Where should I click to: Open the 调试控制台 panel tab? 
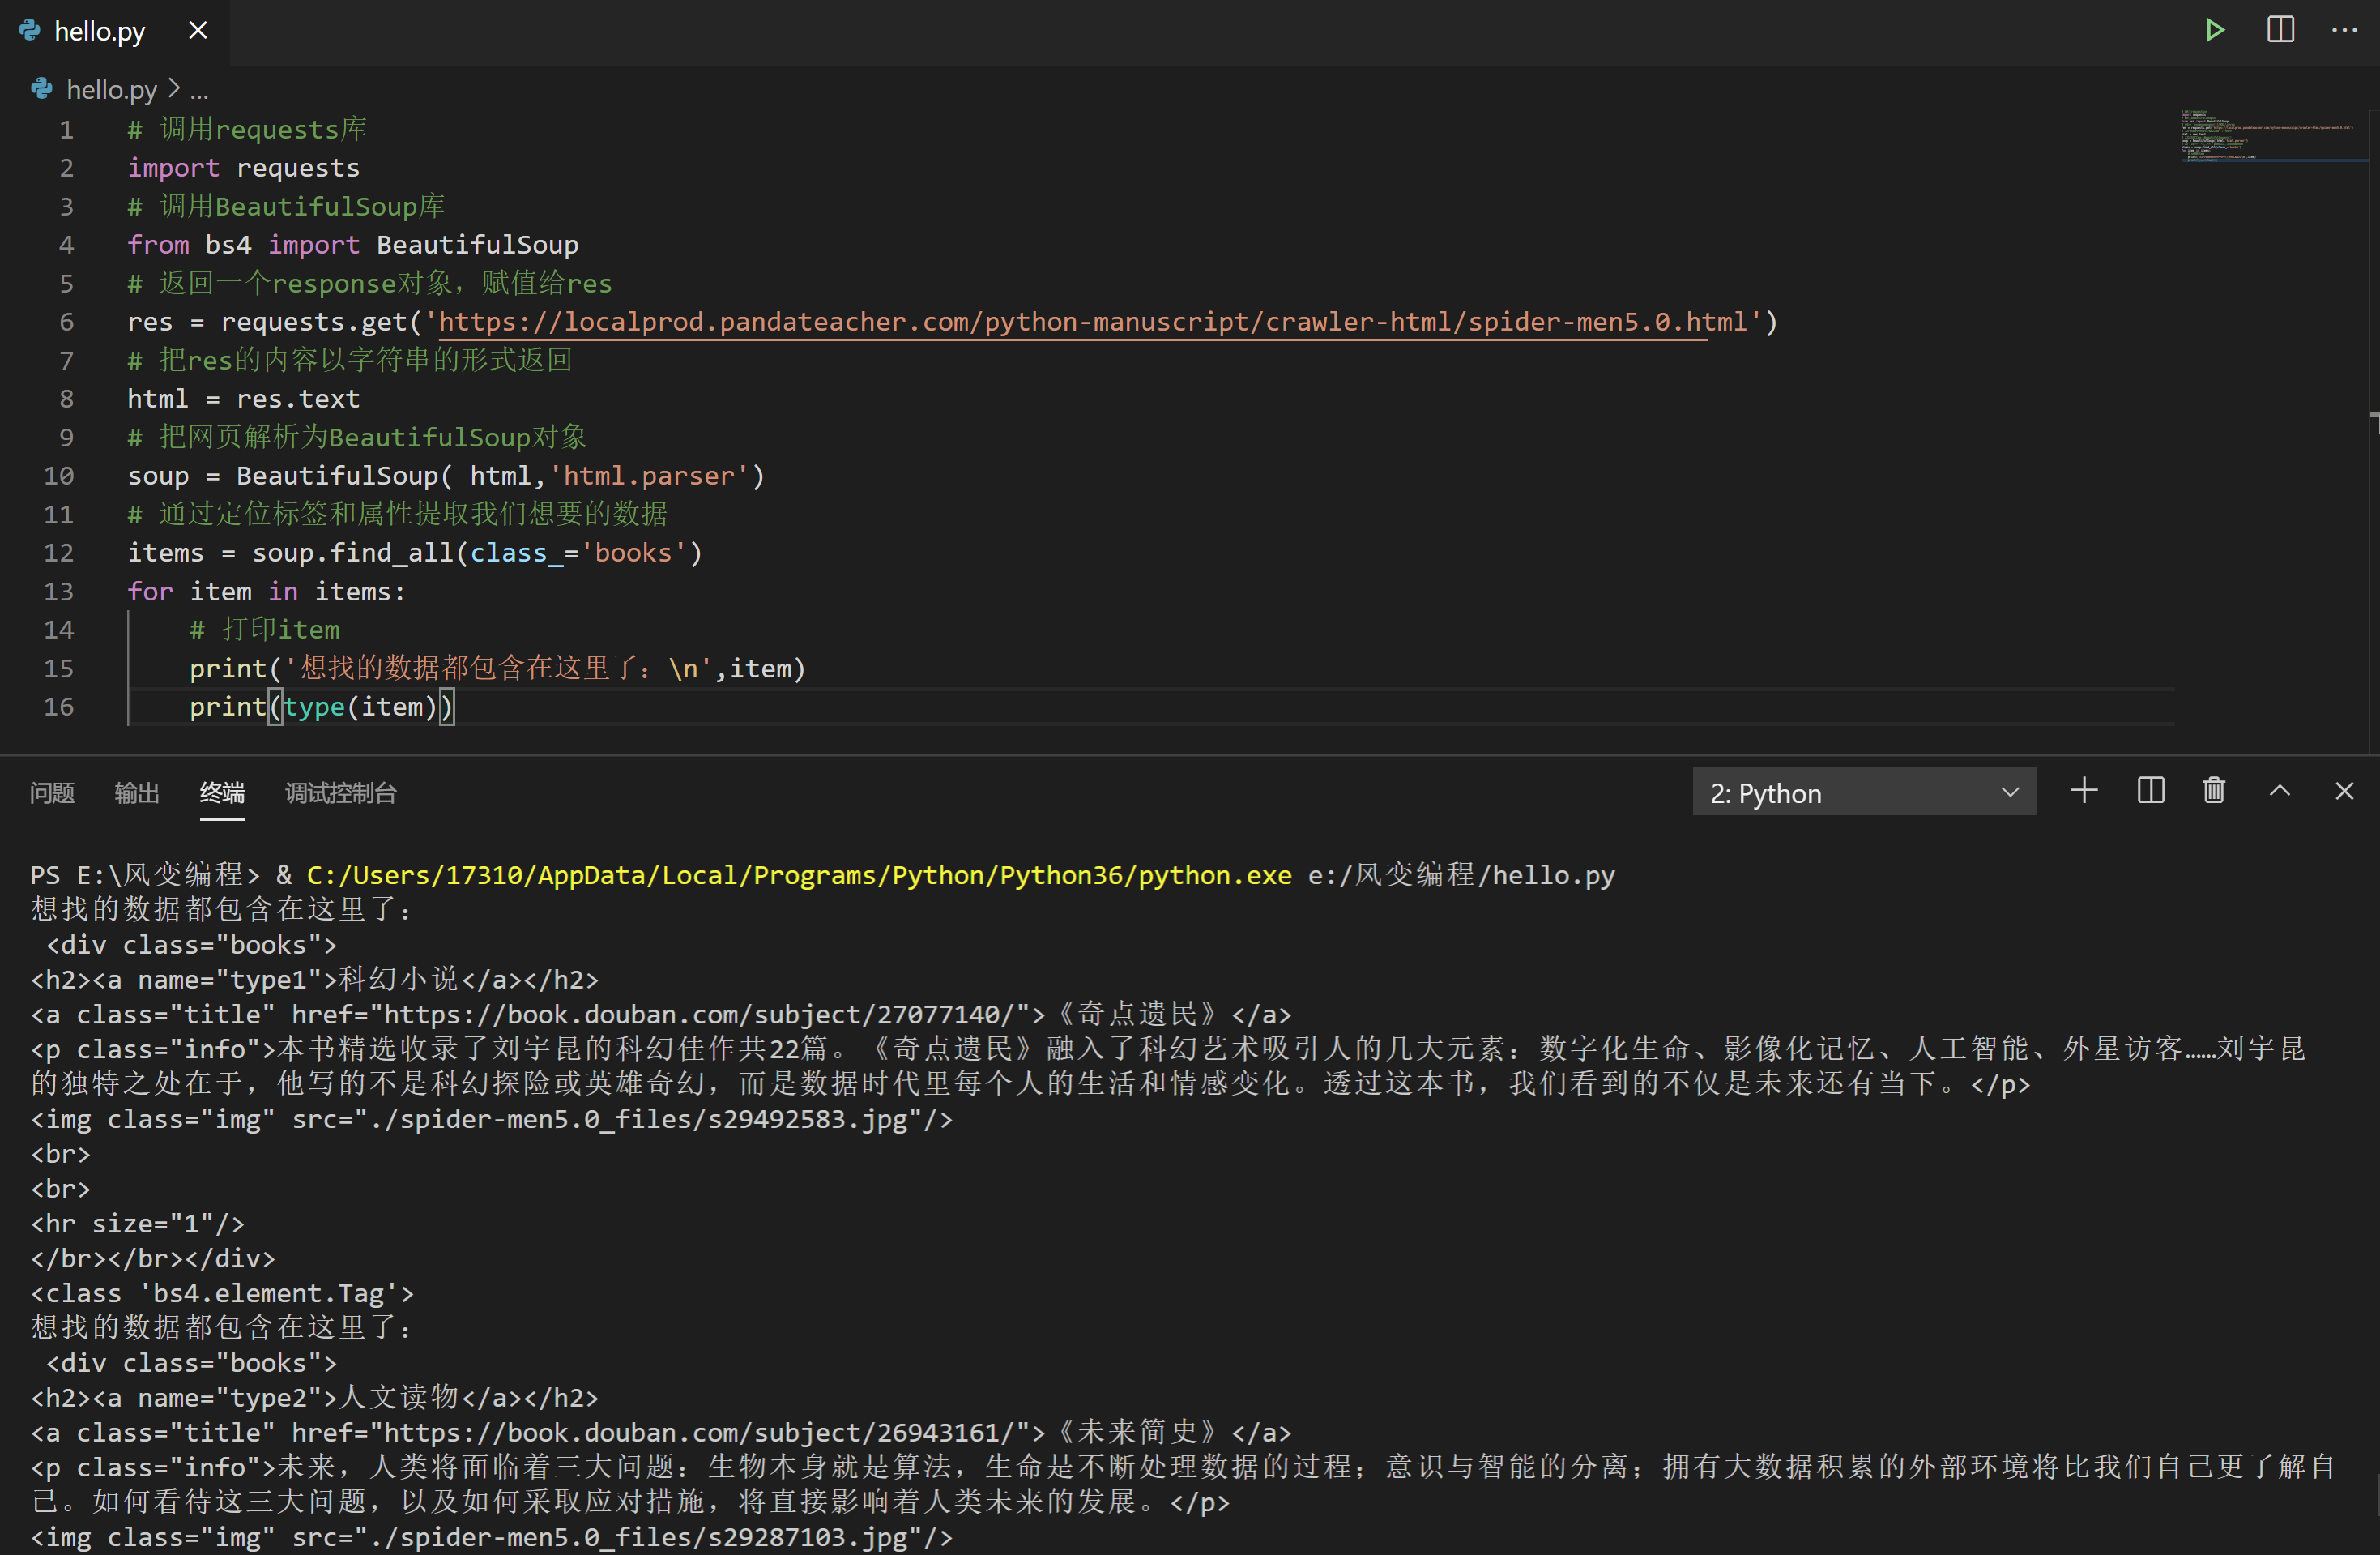(x=341, y=793)
